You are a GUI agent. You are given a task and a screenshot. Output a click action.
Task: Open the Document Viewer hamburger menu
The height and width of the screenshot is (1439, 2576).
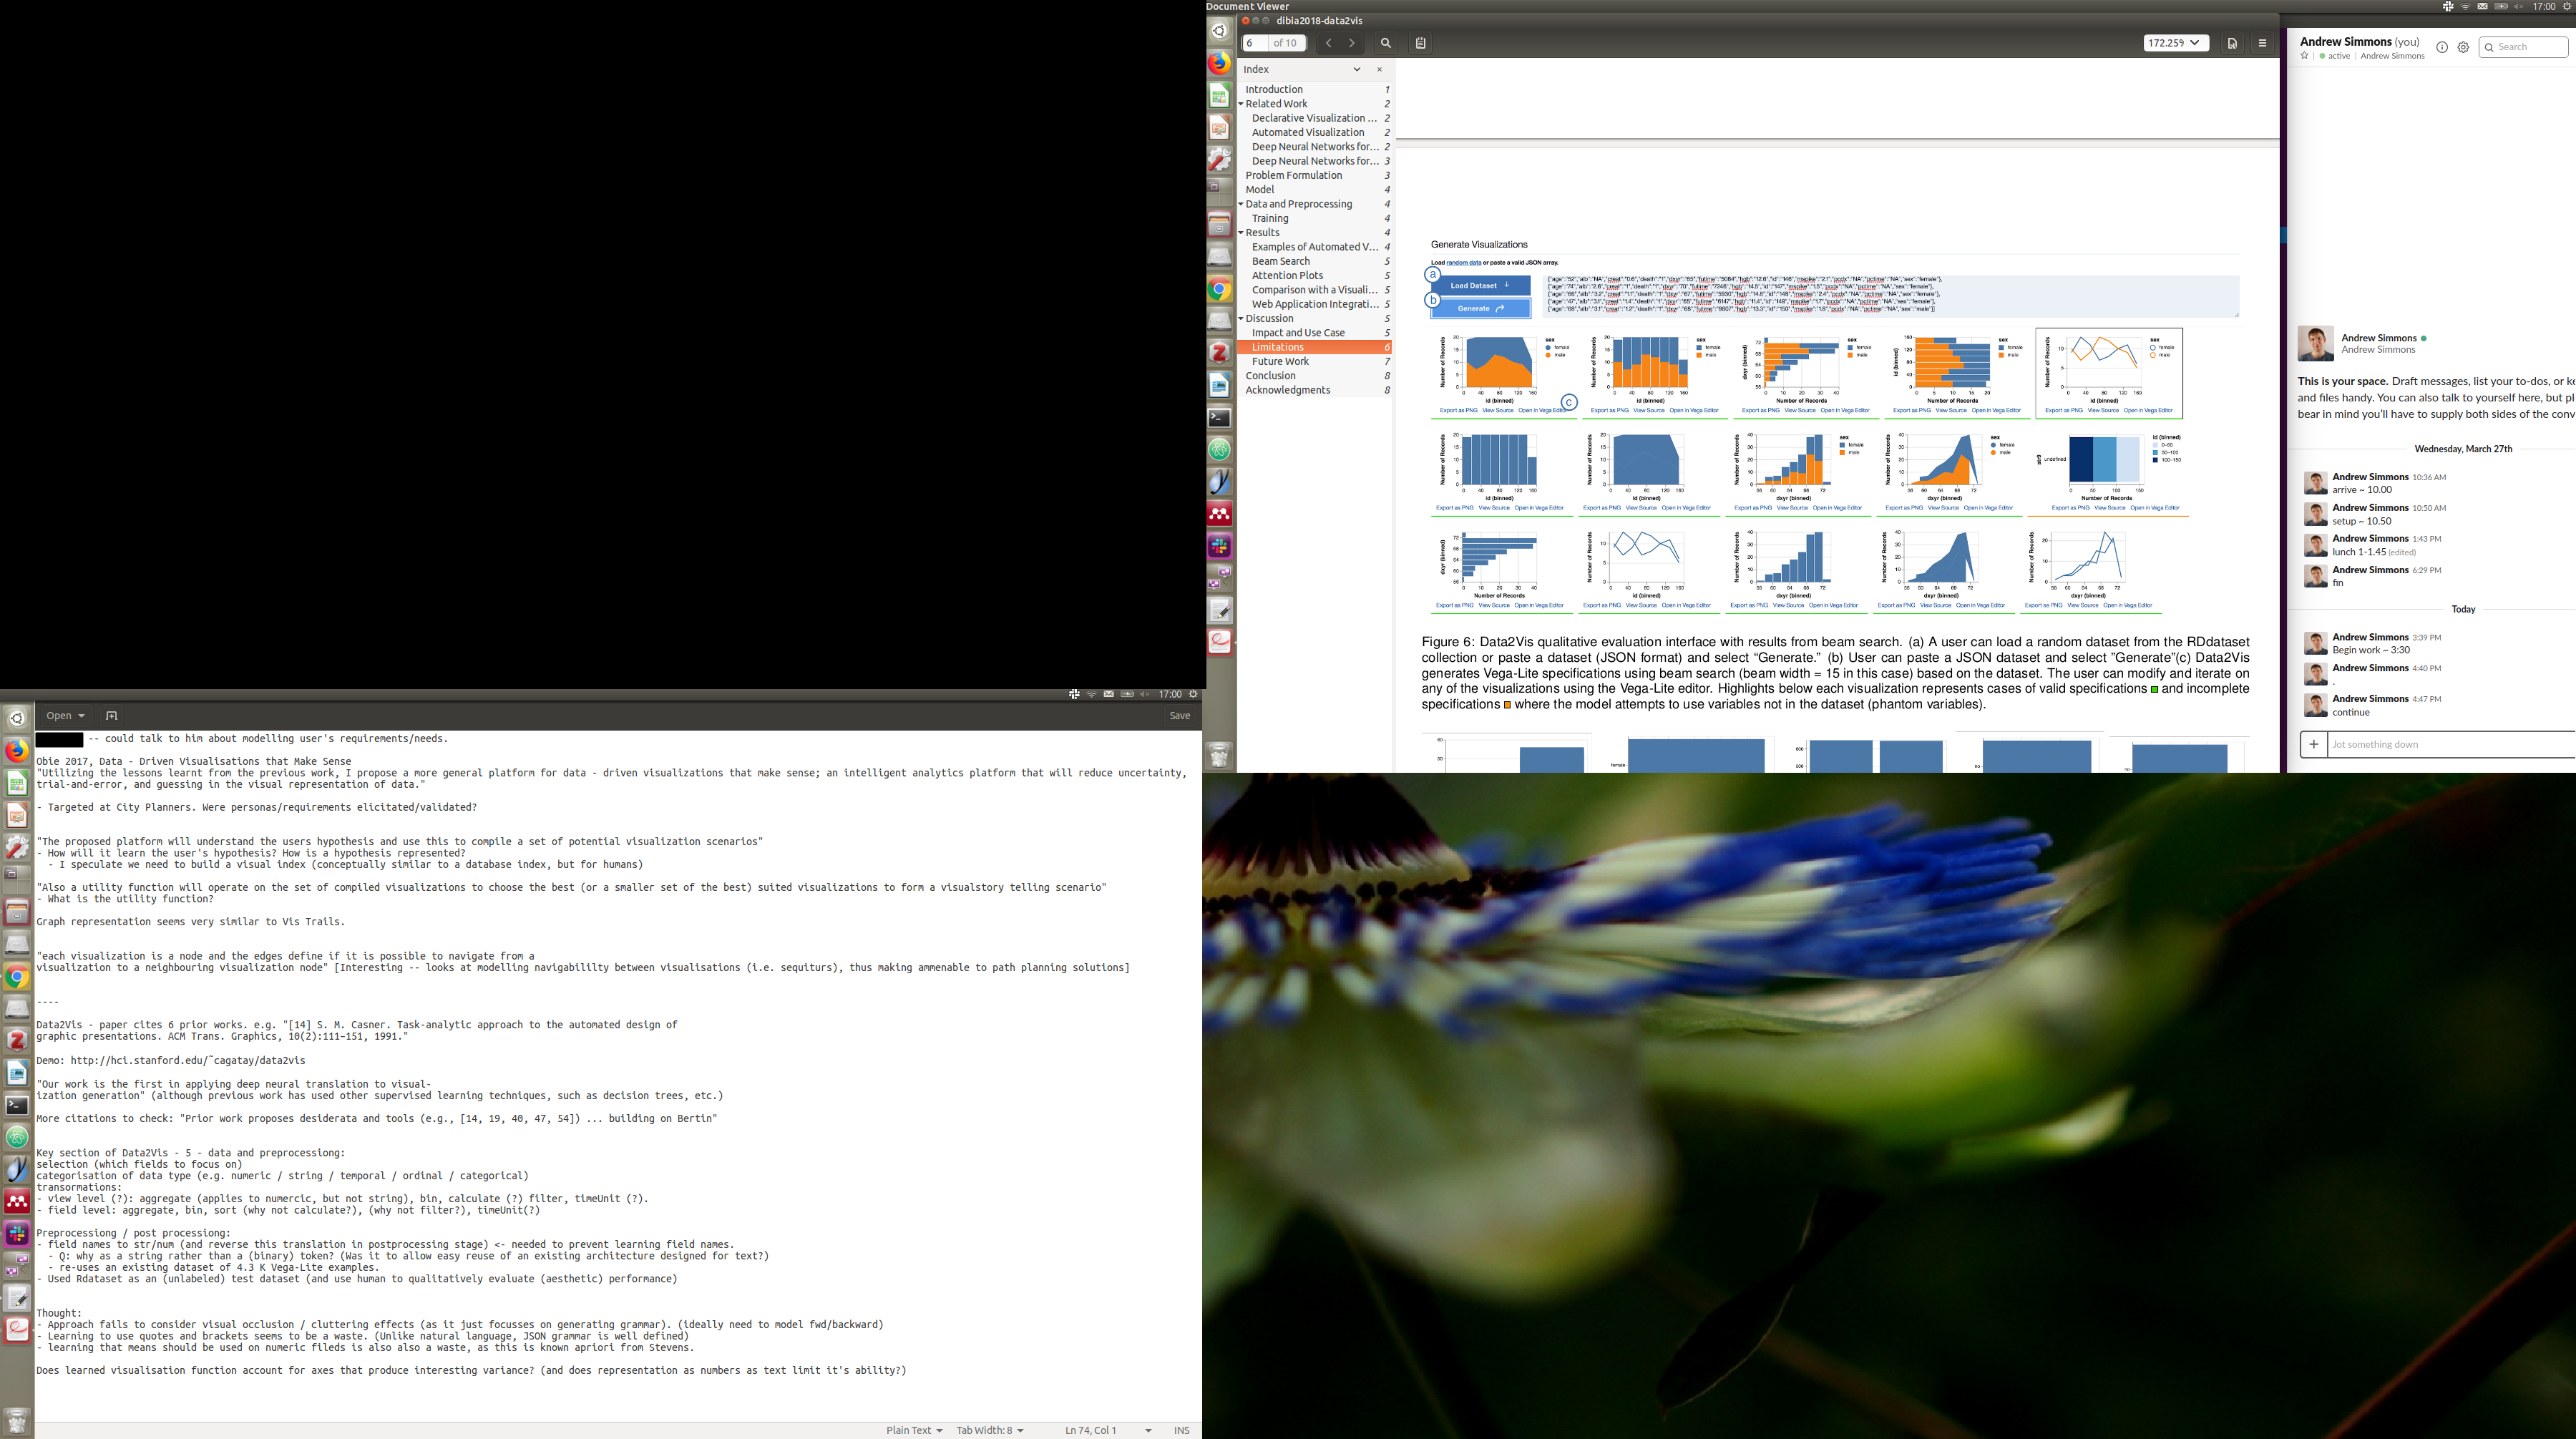pos(2262,43)
